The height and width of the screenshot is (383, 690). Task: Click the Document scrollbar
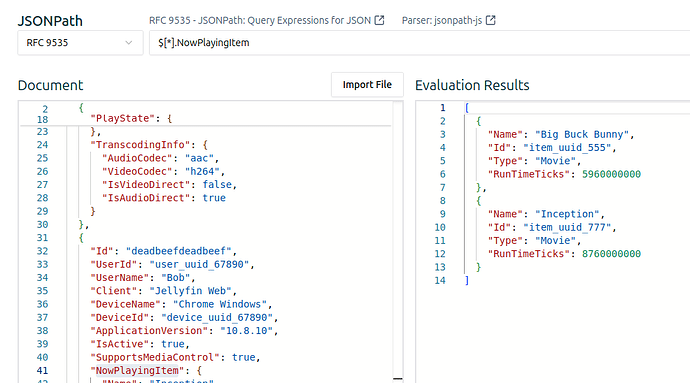(398, 241)
